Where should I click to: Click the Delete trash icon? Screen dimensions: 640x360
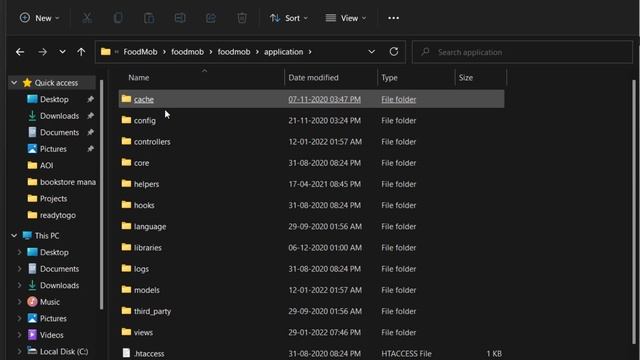click(x=242, y=18)
